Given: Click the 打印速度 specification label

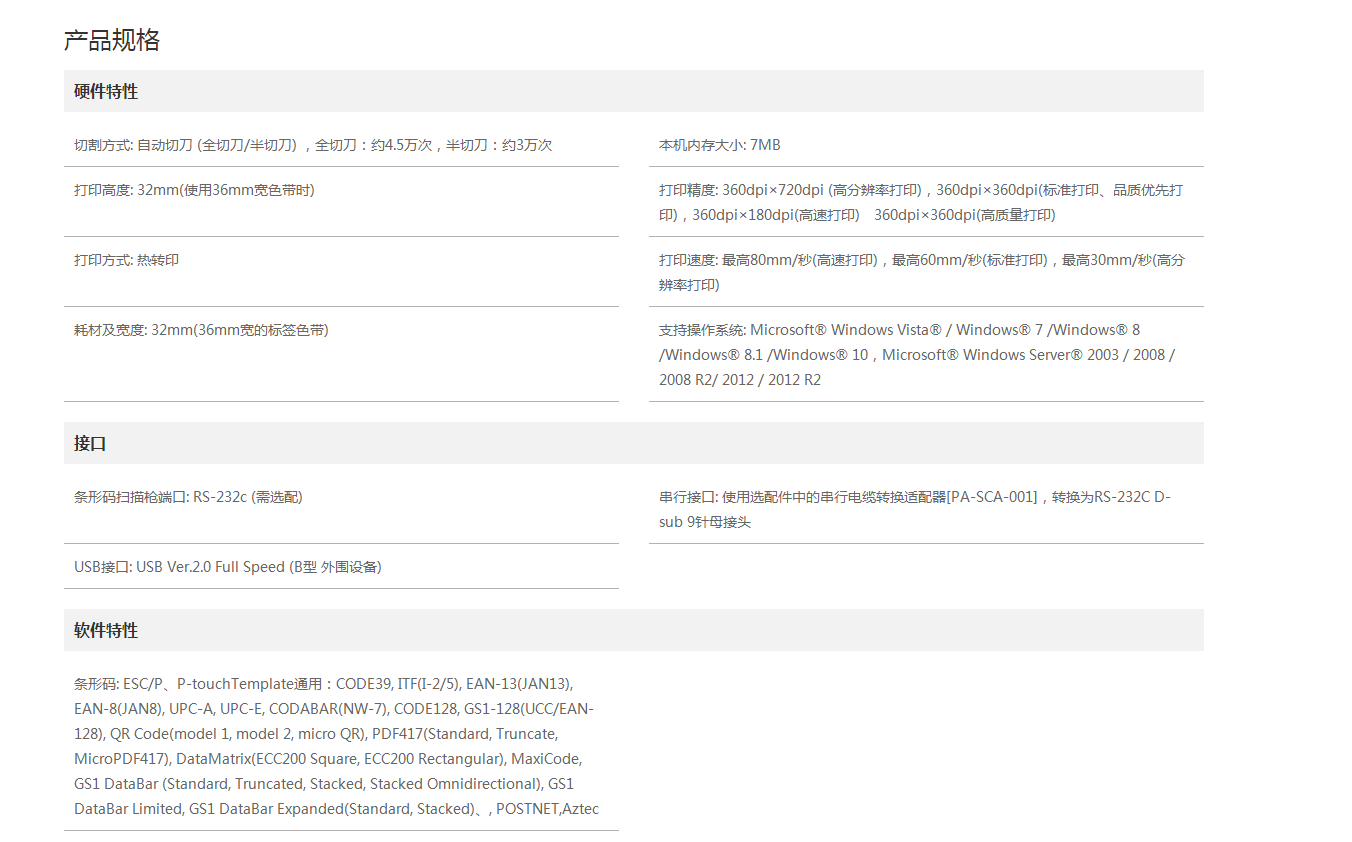Looking at the screenshot, I should 687,260.
